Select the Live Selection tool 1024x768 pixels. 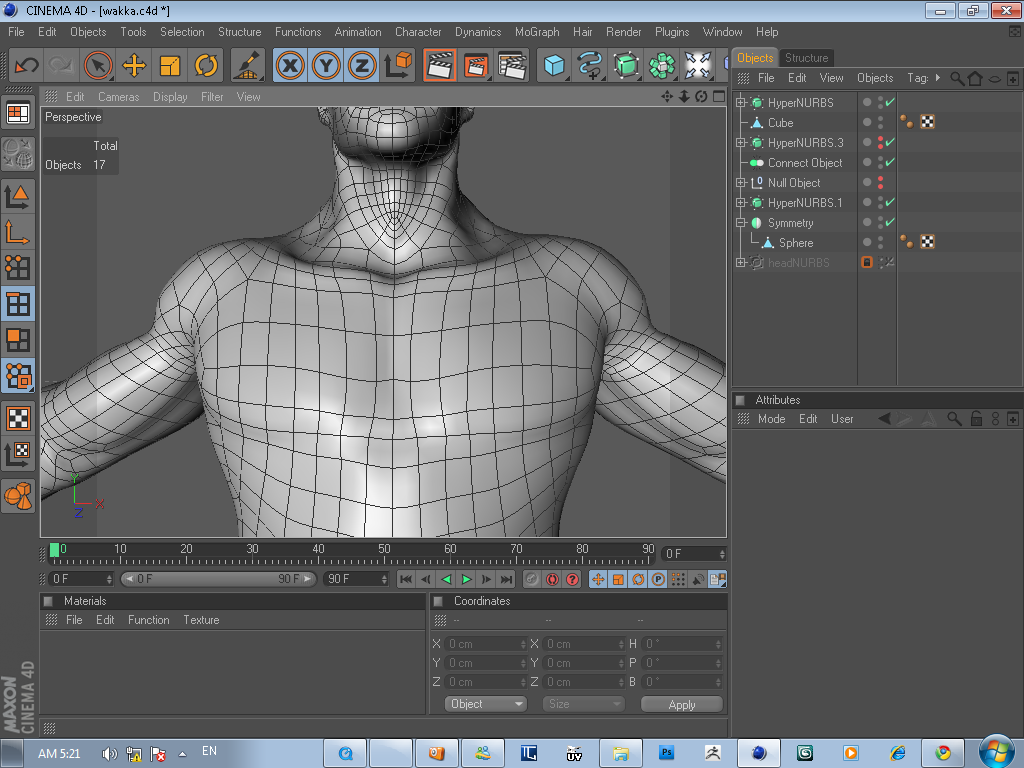point(98,65)
